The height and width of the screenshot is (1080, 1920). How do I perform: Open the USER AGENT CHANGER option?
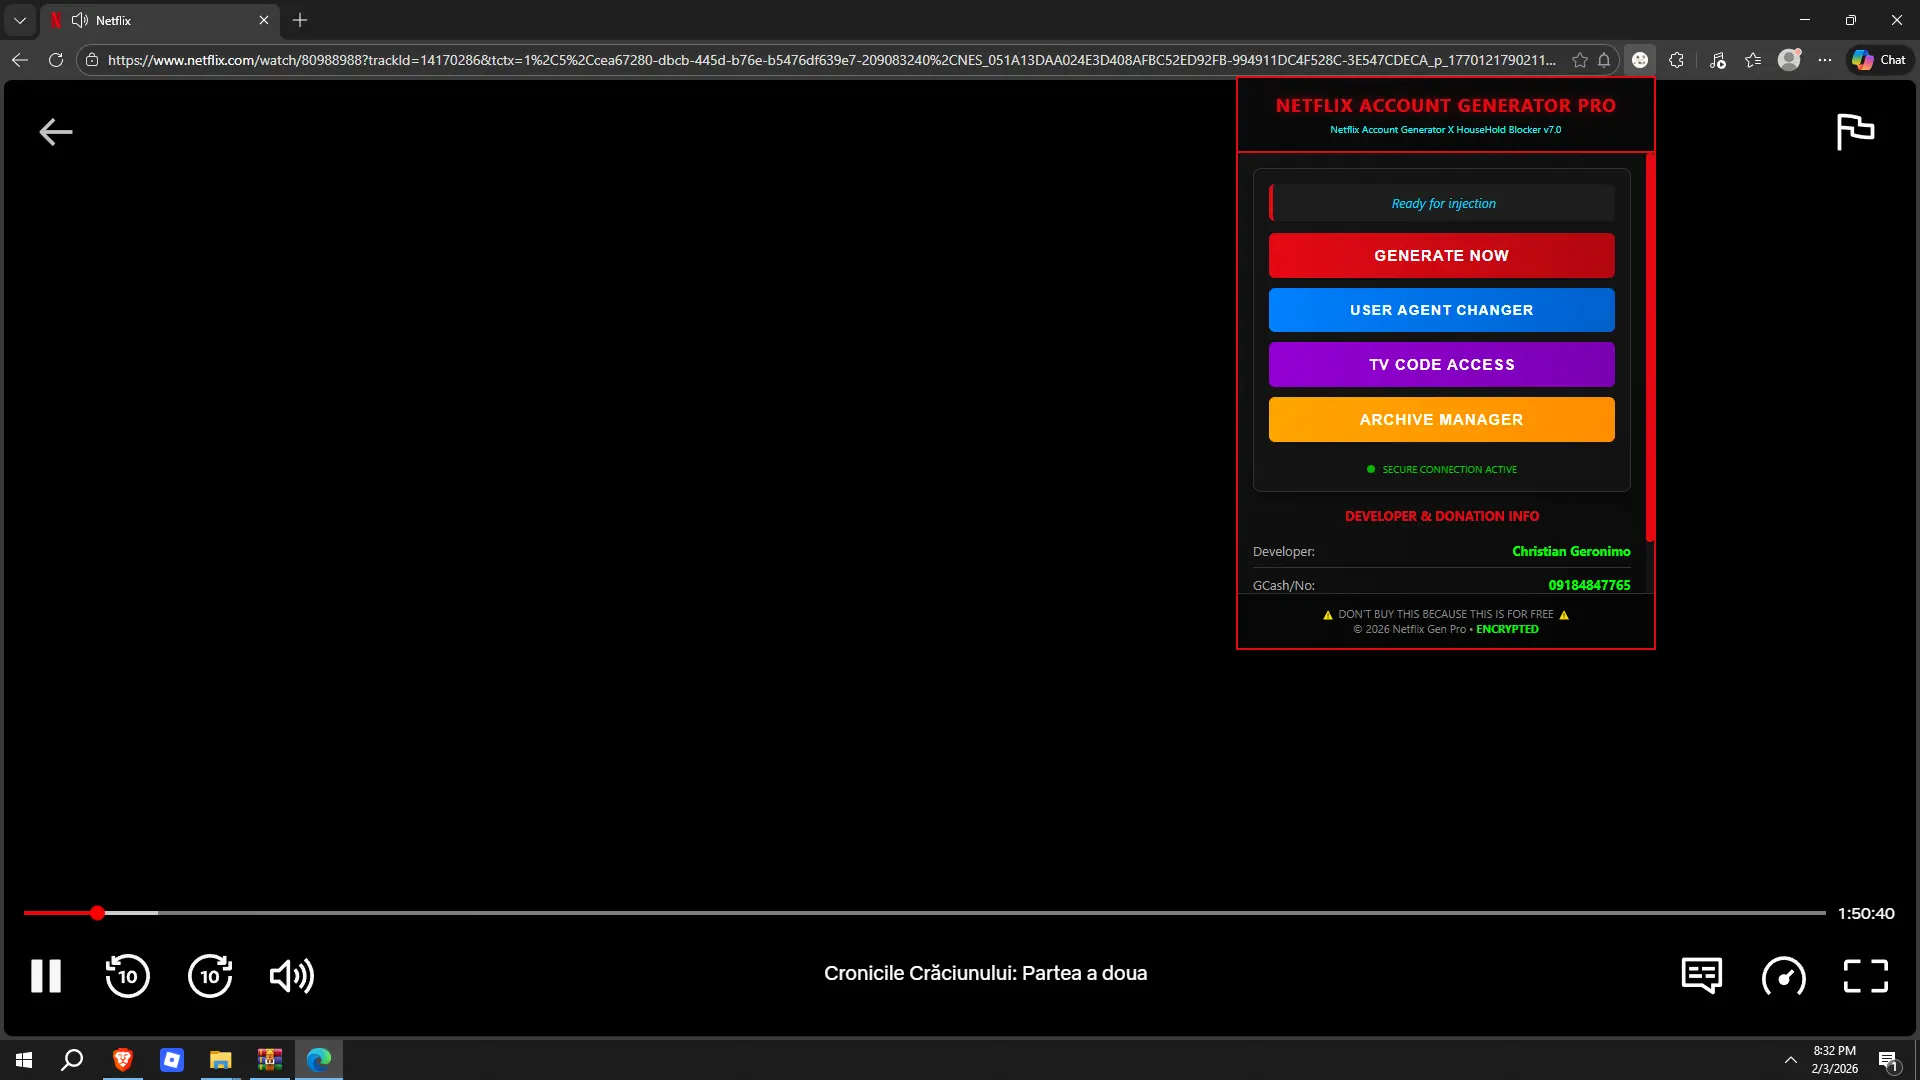(1441, 310)
